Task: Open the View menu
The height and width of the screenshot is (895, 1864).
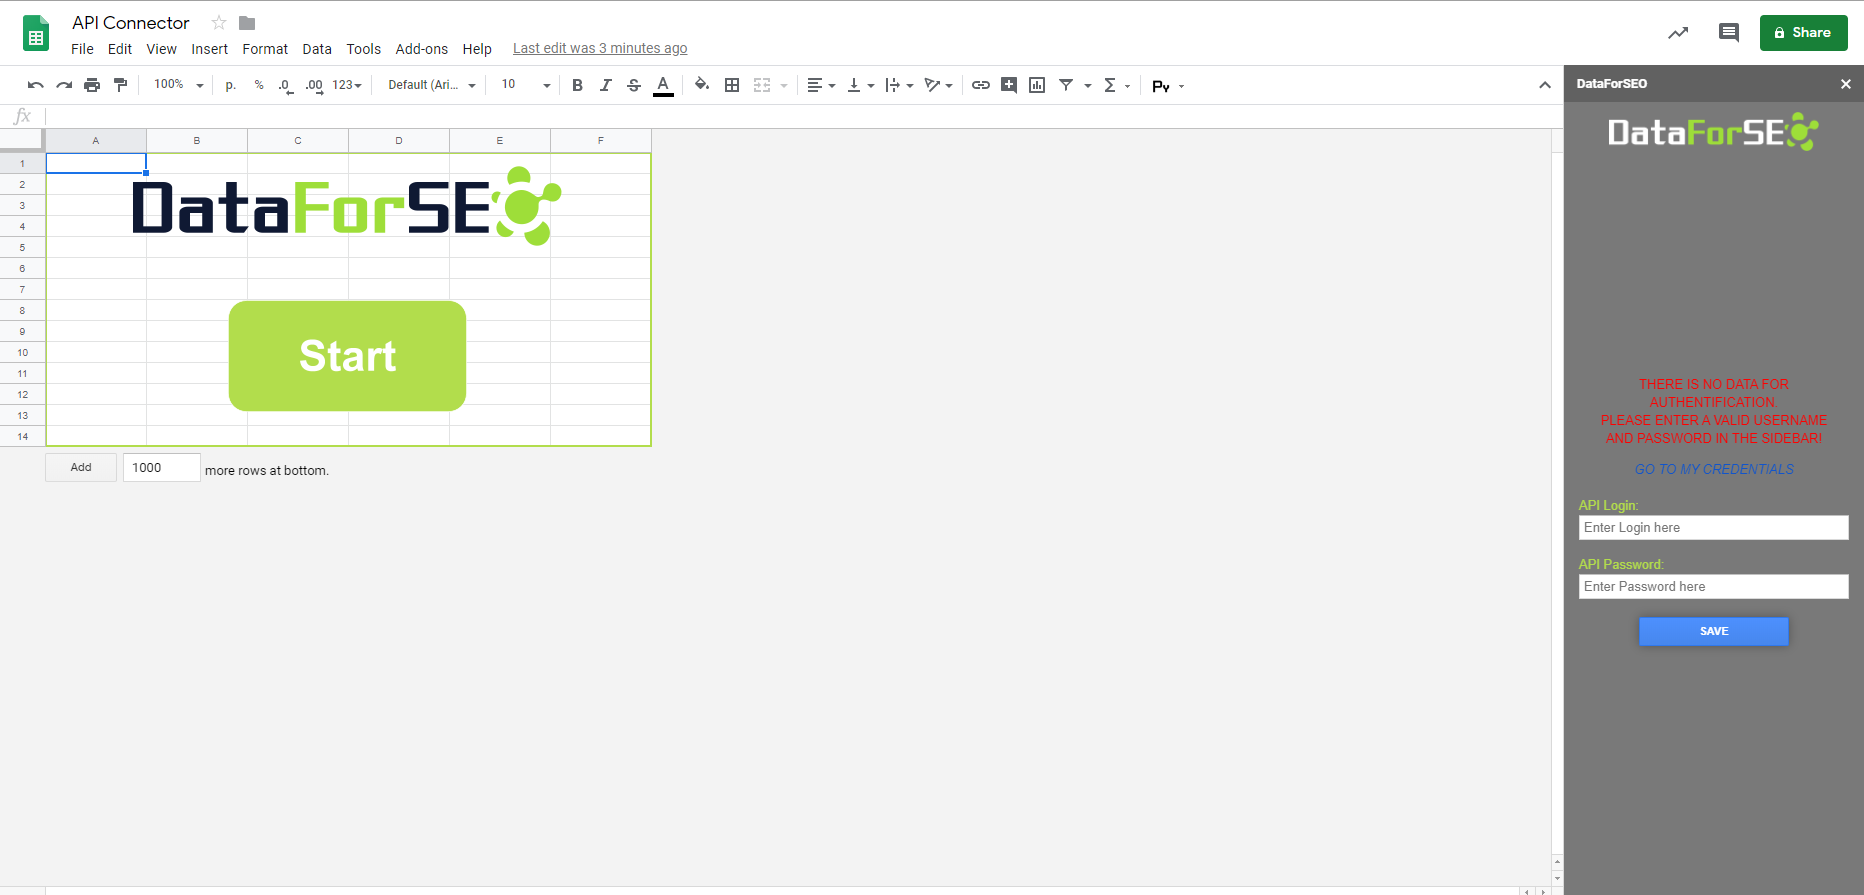Action: [x=161, y=49]
